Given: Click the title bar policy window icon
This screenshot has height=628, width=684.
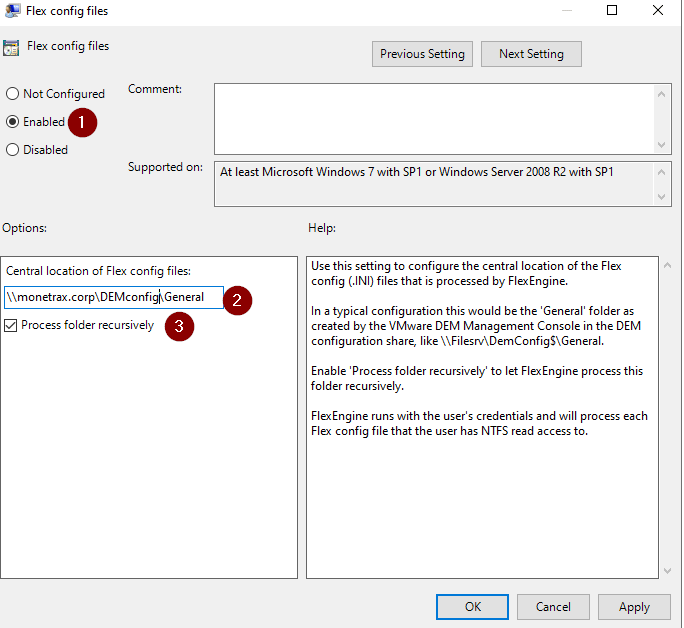Looking at the screenshot, I should click(12, 11).
